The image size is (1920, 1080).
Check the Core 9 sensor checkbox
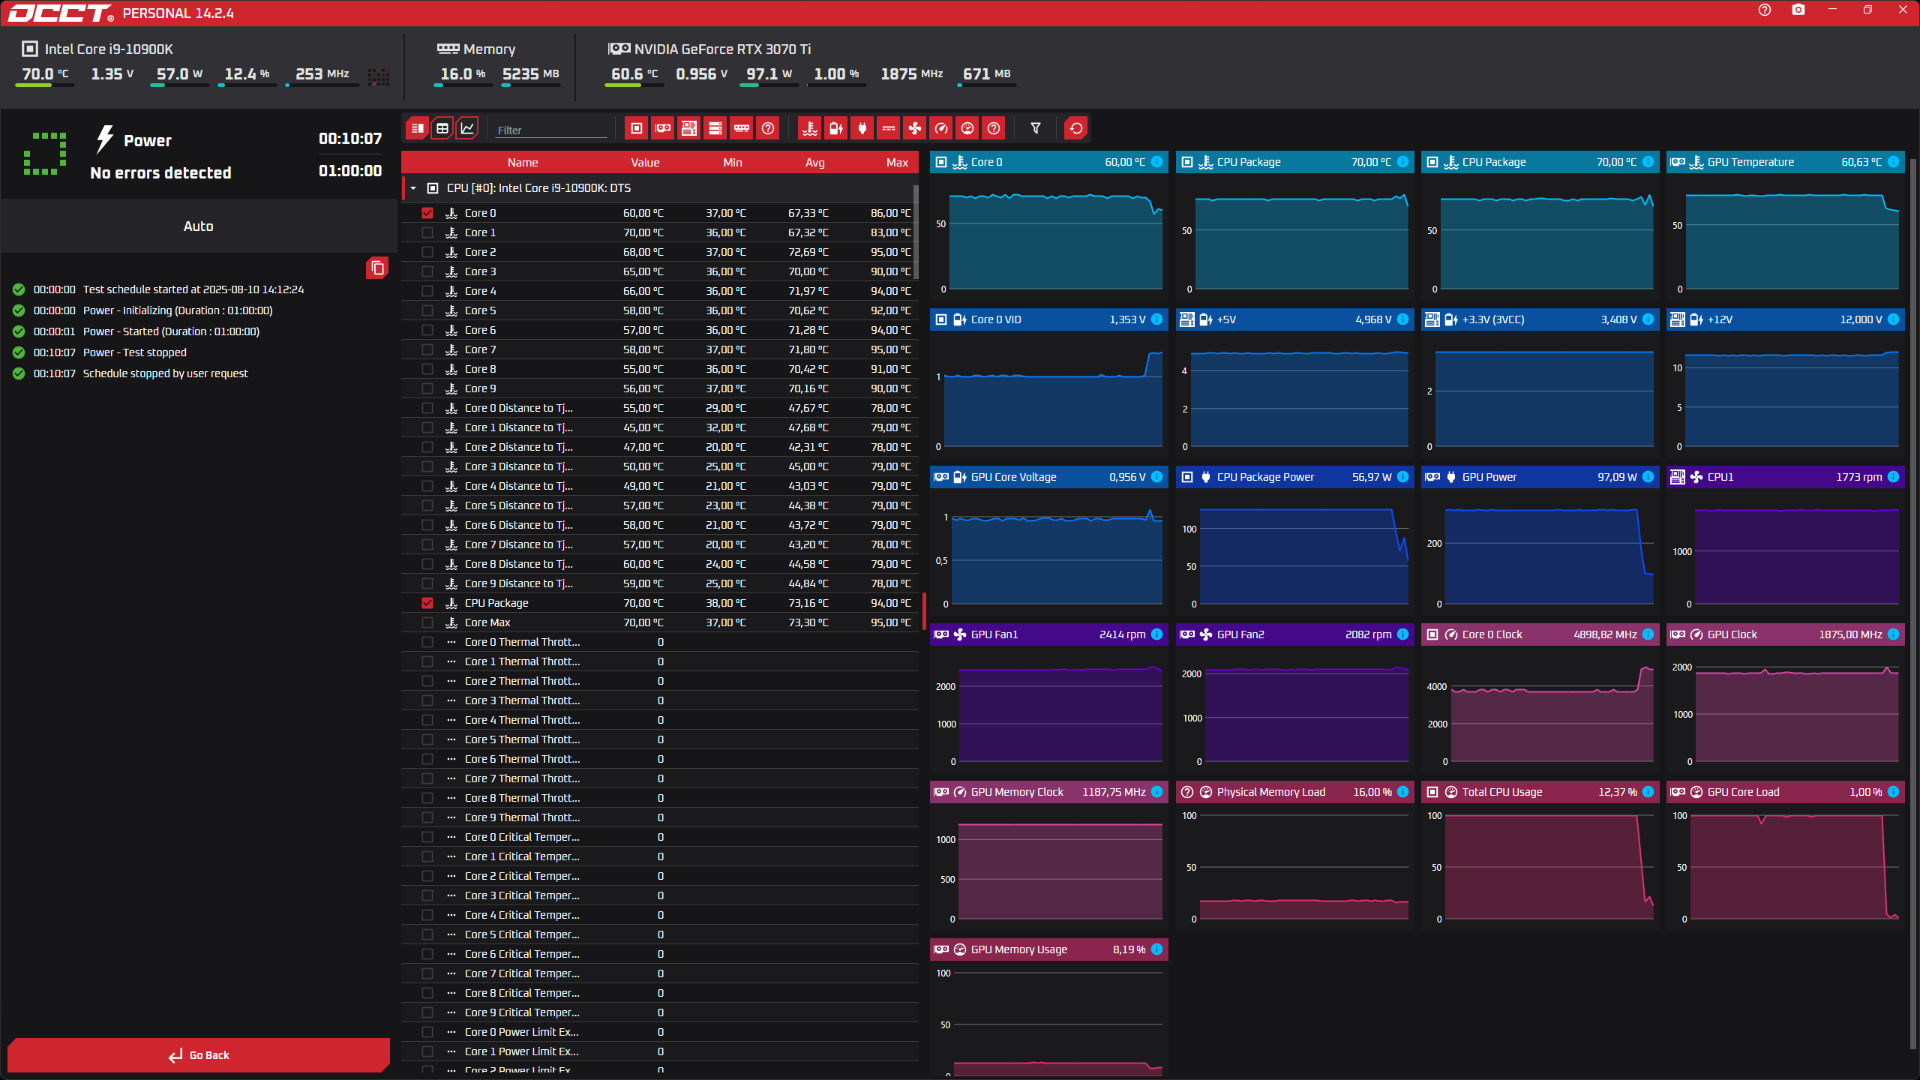point(428,389)
